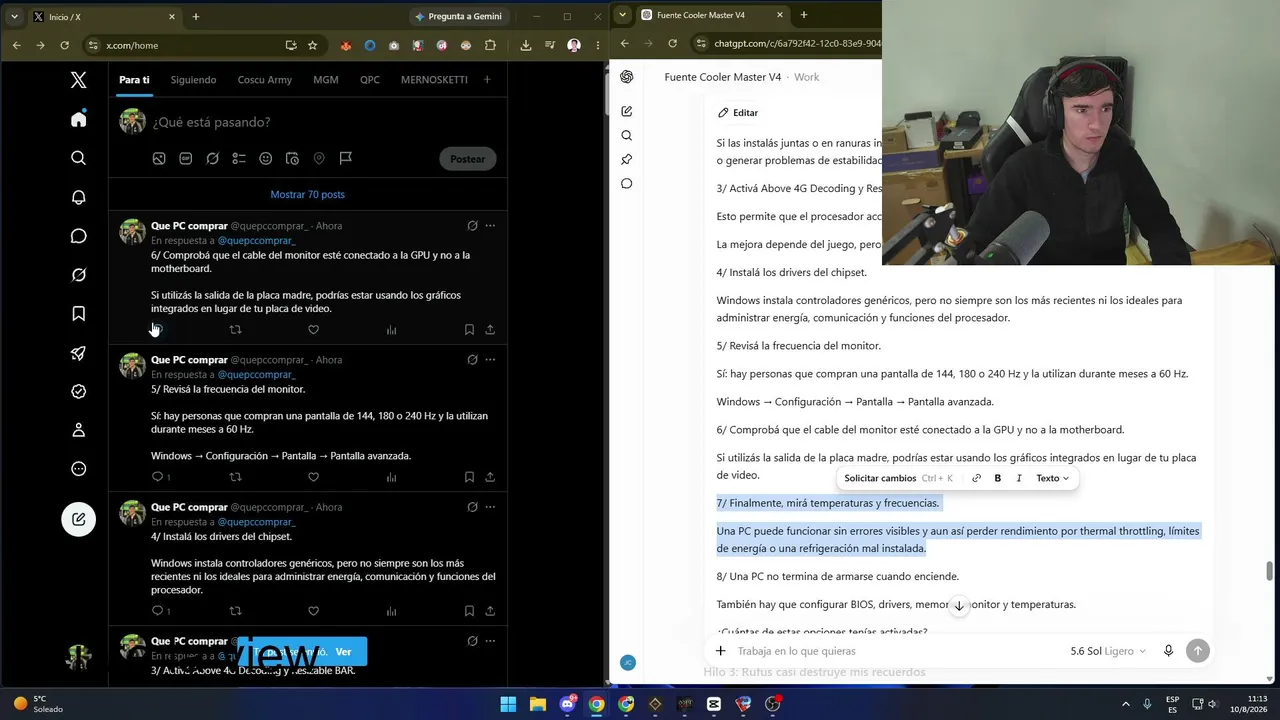
Task: Switch to Siguiendo tab on X
Action: [193, 80]
